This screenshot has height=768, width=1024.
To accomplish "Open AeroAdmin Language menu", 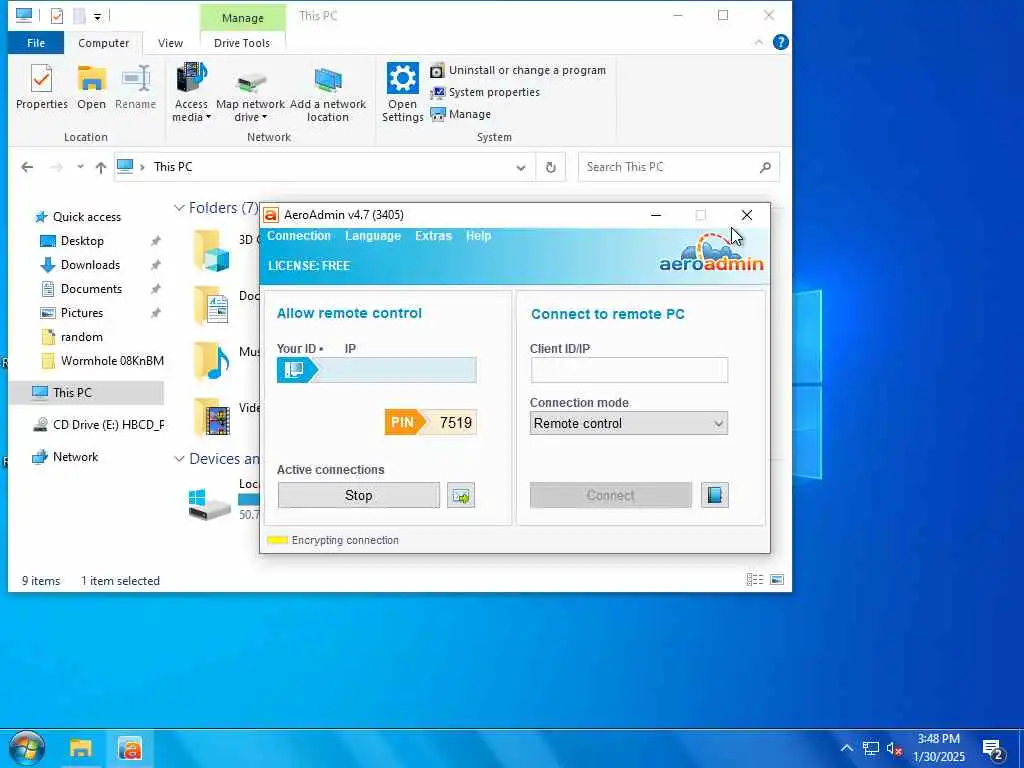I will (373, 236).
